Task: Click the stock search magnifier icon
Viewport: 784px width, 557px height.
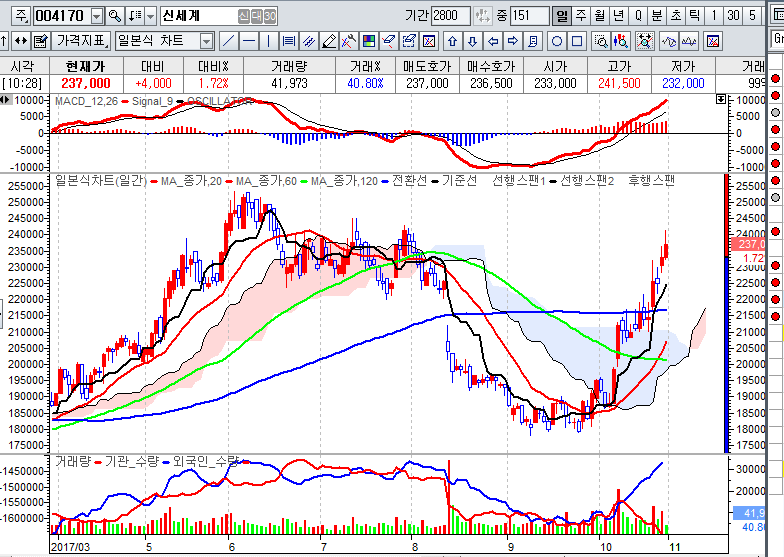Action: tap(115, 16)
